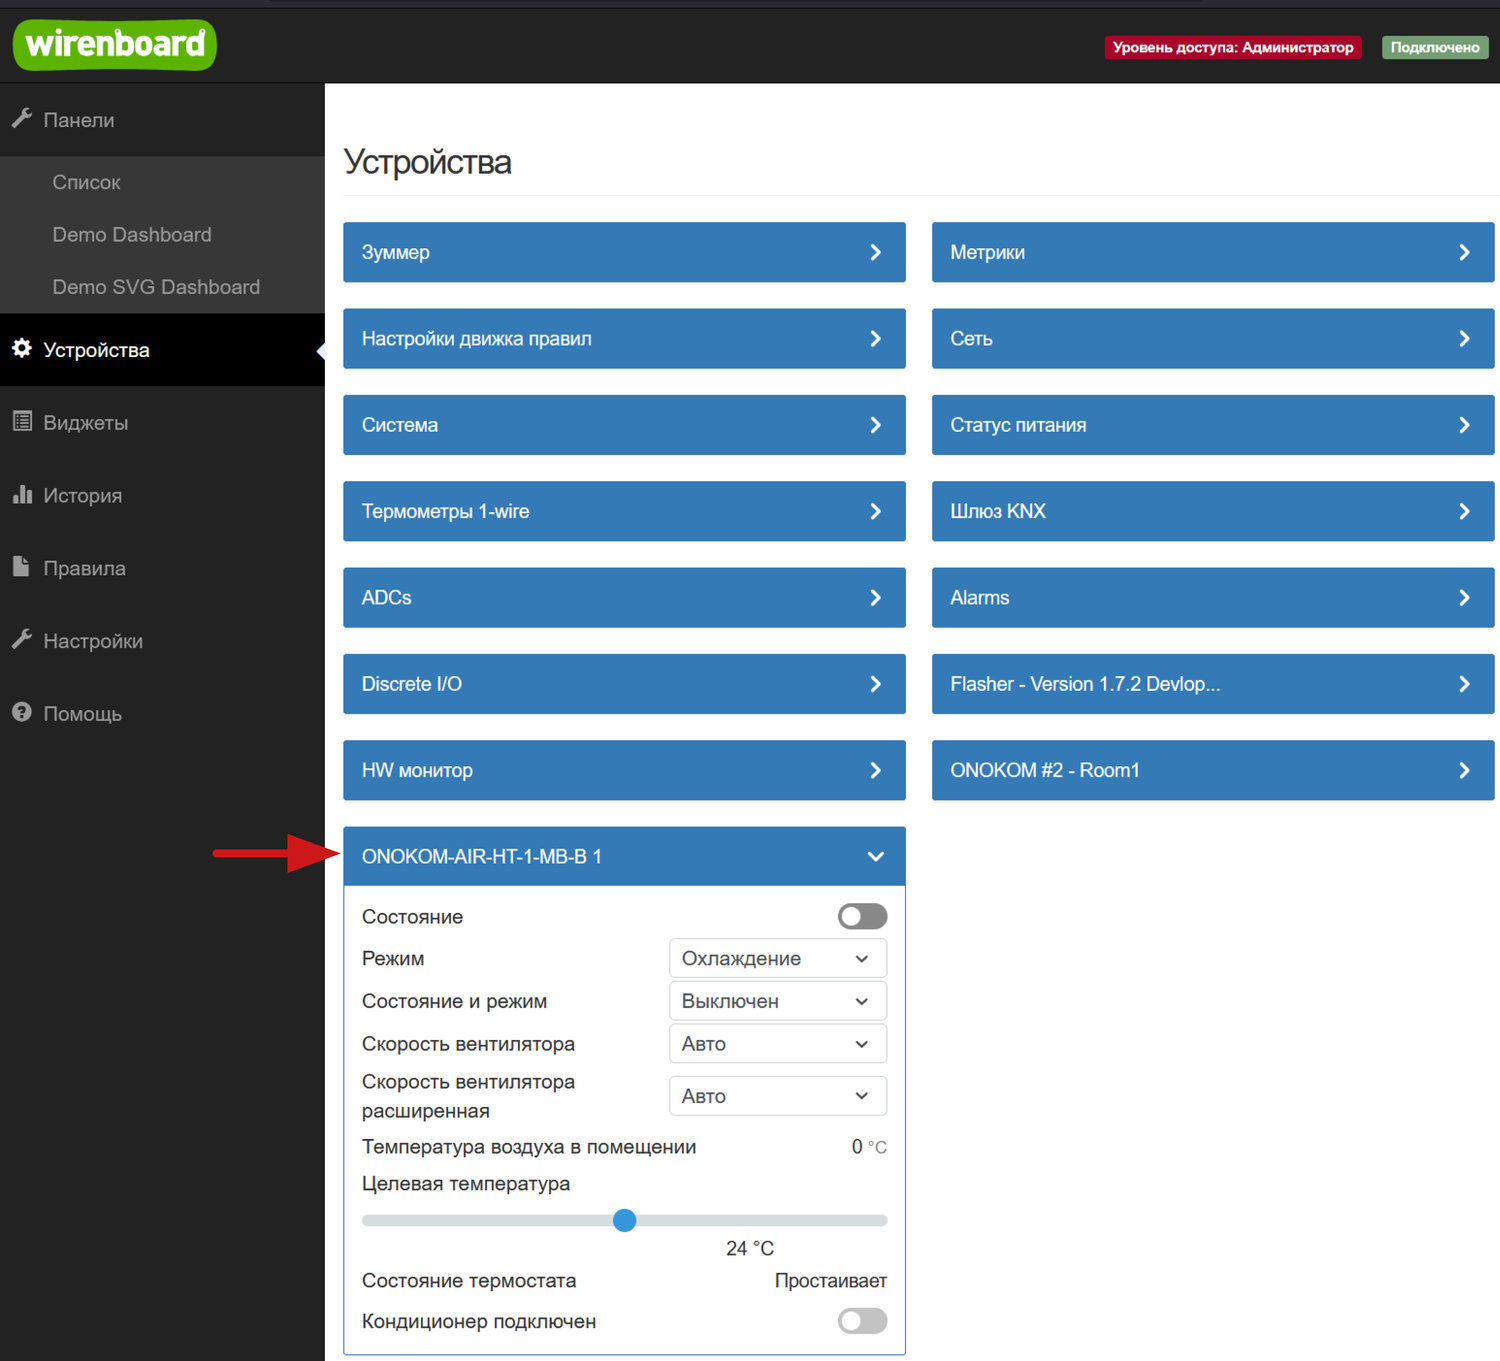Click the Зуммер card title
Image resolution: width=1500 pixels, height=1361 pixels.
click(x=396, y=253)
